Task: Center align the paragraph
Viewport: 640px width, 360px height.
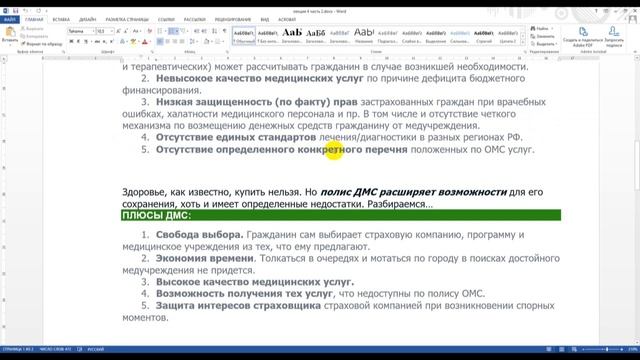Action: (167, 42)
